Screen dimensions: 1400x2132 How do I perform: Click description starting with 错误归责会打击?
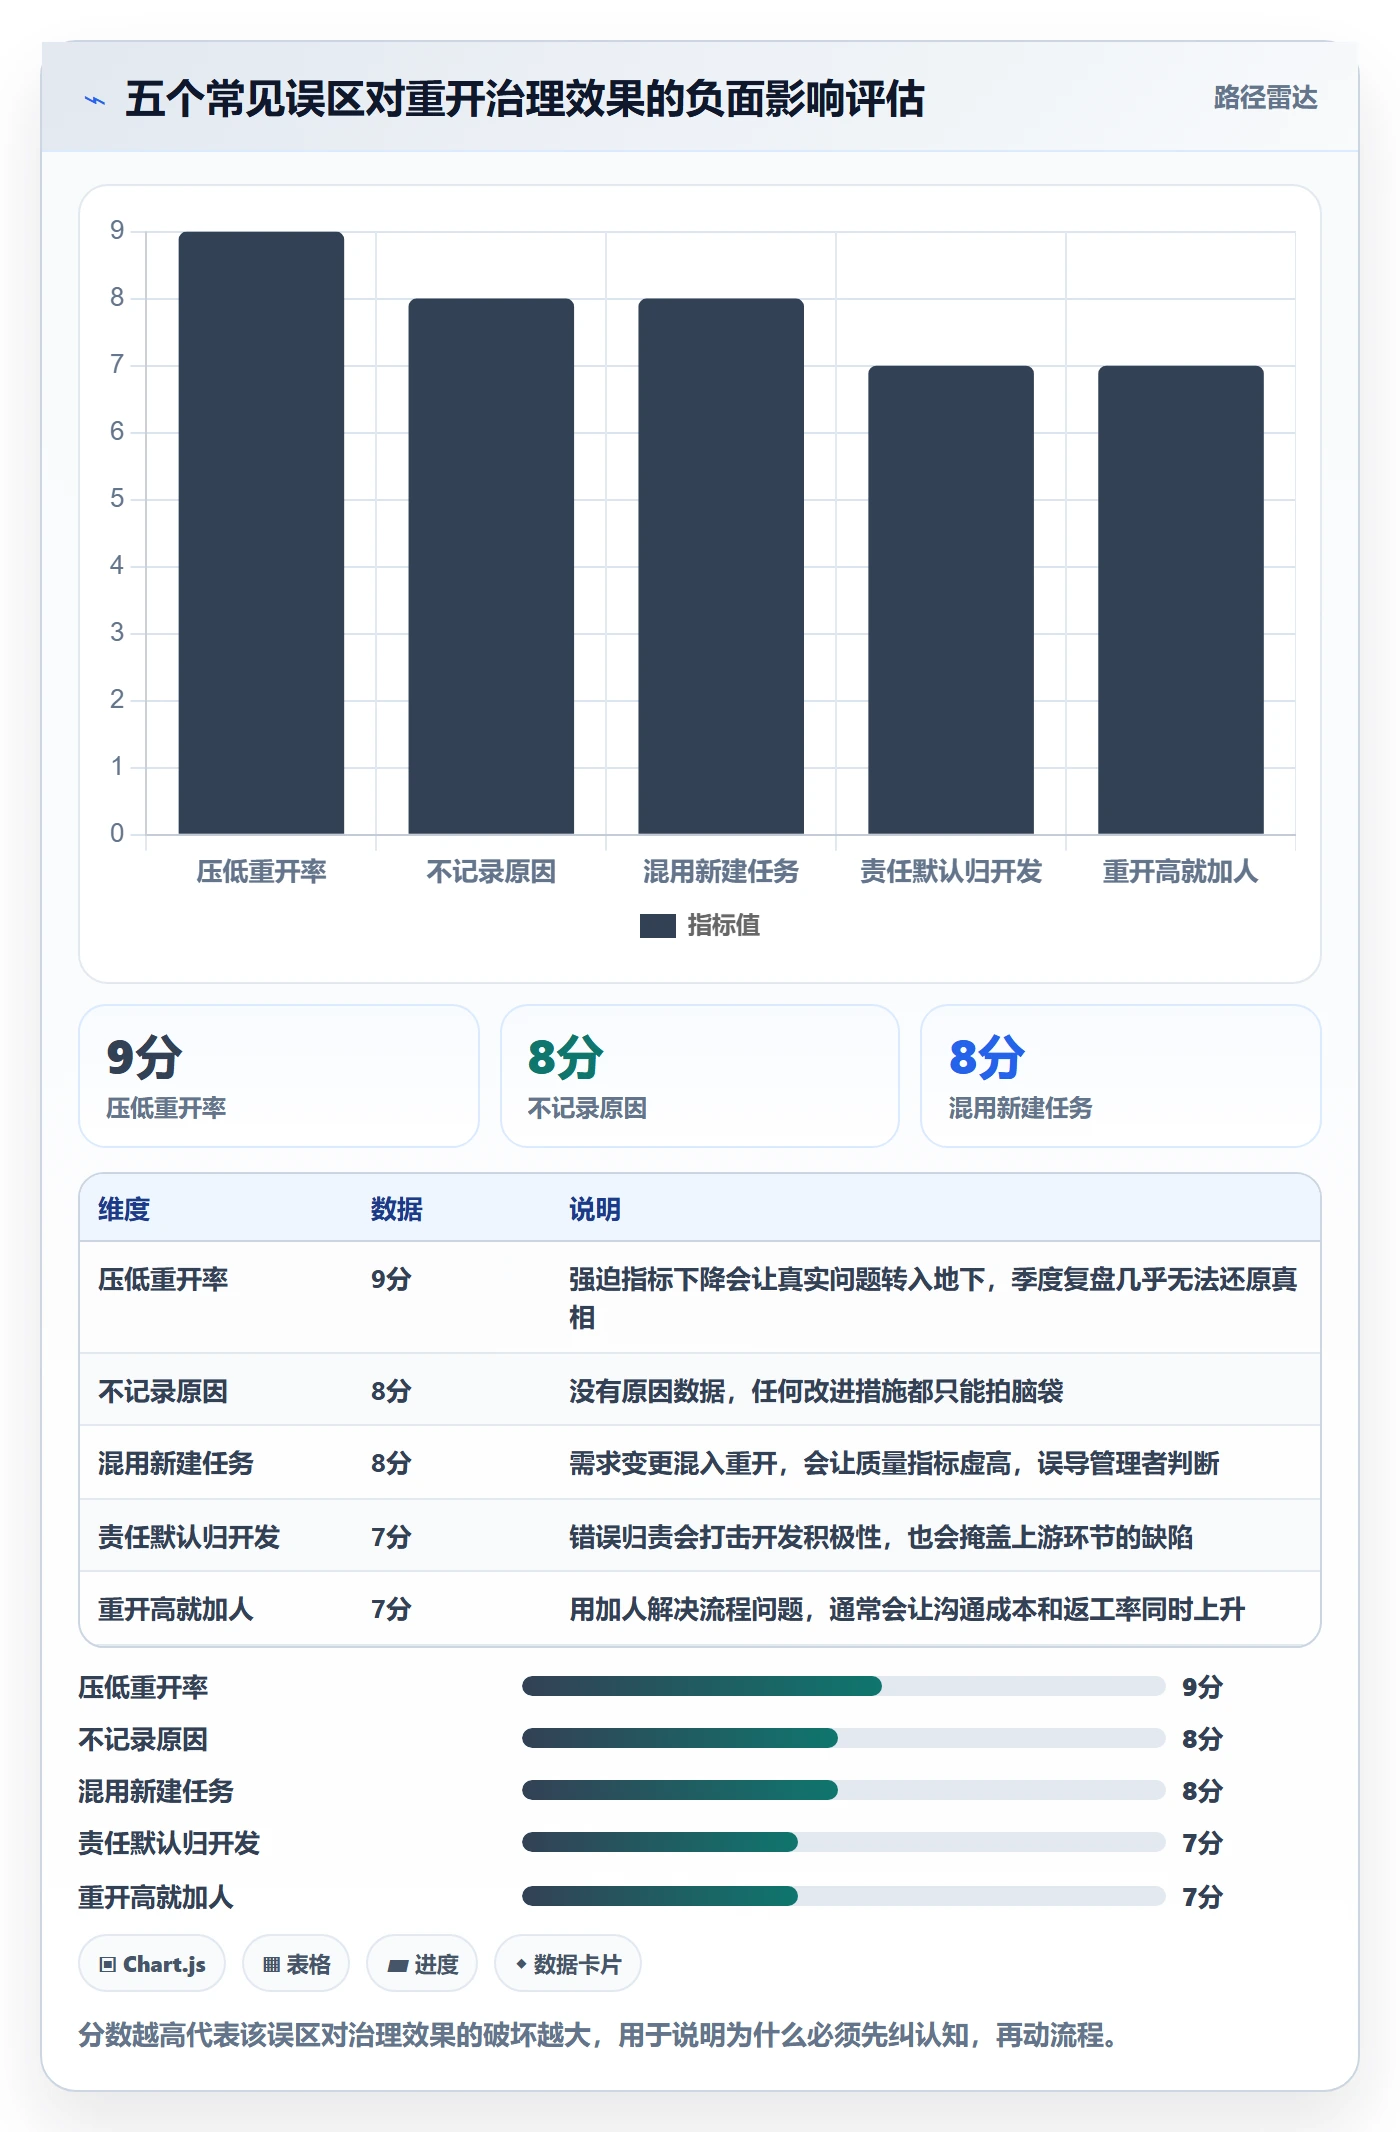(x=881, y=1537)
